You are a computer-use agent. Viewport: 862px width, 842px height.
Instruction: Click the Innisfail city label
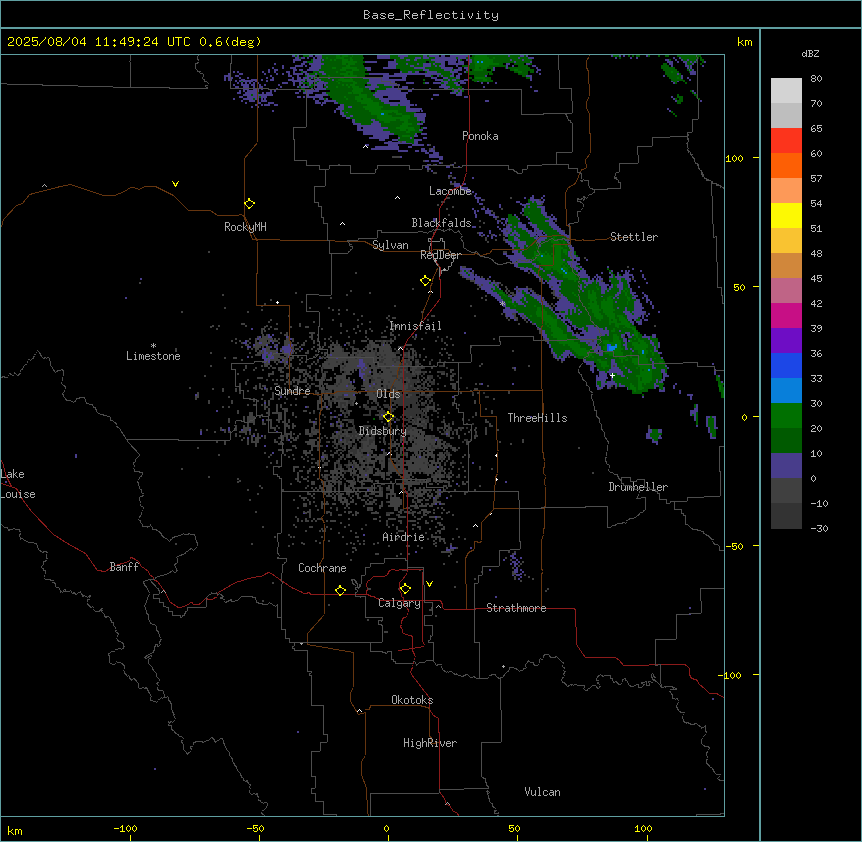[415, 326]
